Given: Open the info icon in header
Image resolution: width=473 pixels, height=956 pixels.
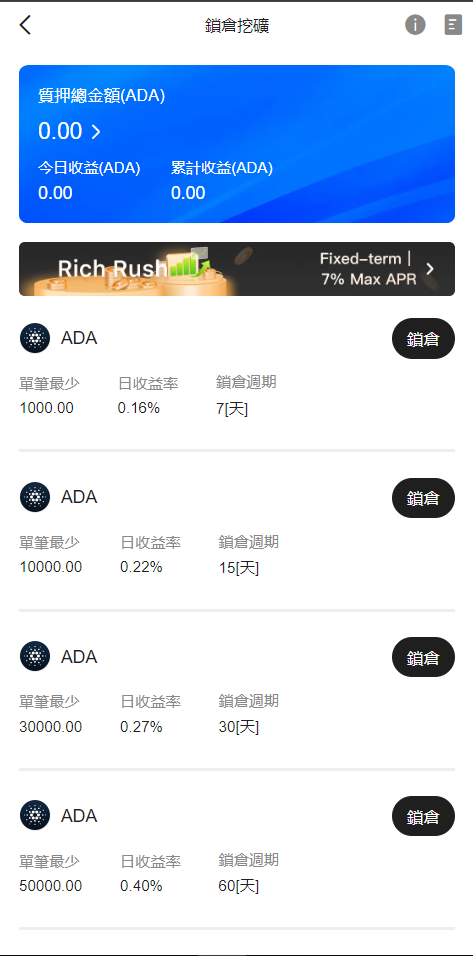Looking at the screenshot, I should coord(415,25).
